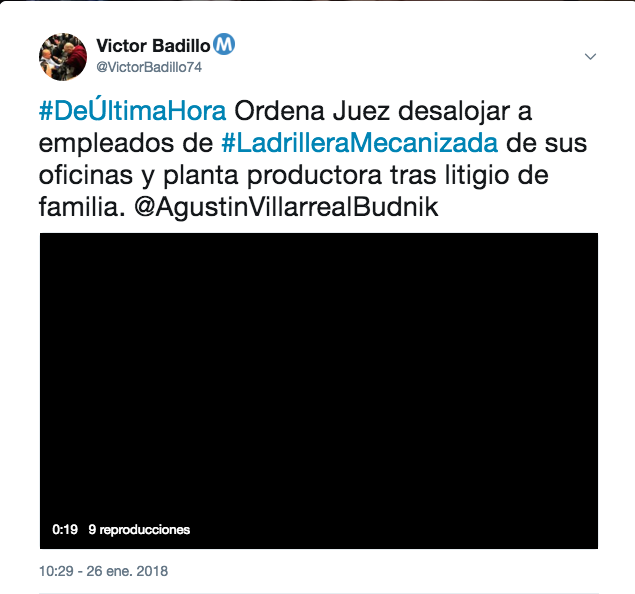Click the 9 reproducciones view count
This screenshot has height=594, width=635.
[139, 530]
